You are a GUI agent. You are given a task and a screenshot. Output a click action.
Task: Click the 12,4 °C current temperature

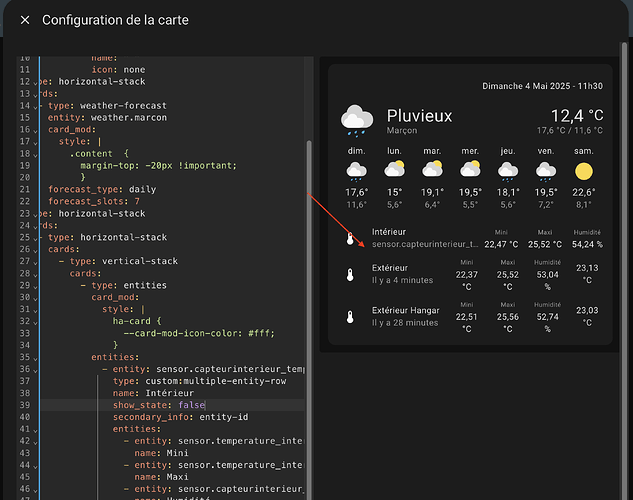coord(577,116)
